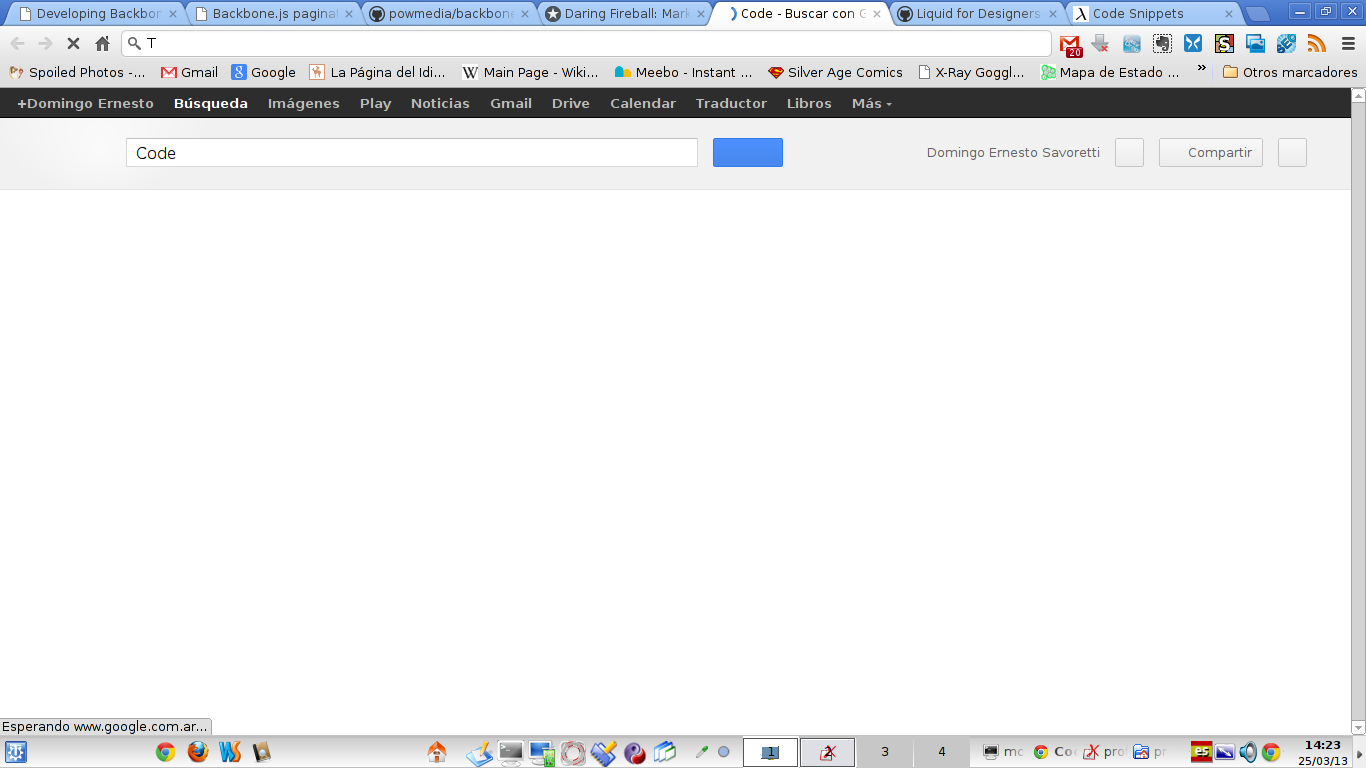This screenshot has height=768, width=1366.
Task: Click the Compartir button
Action: pyautogui.click(x=1211, y=153)
